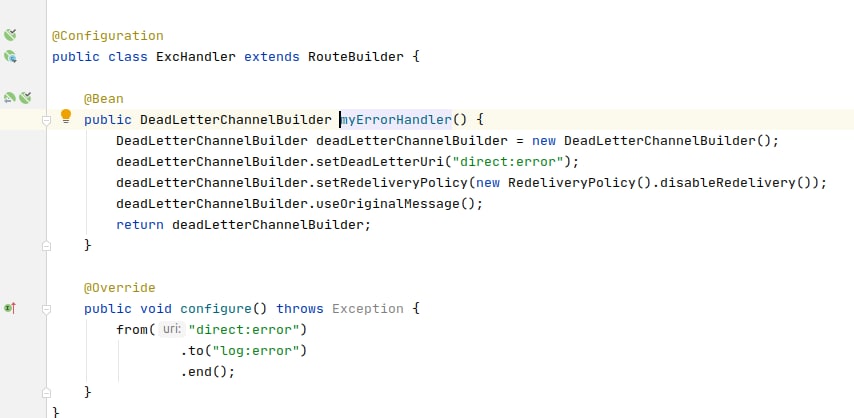
Task: Click the ExcHandler class name
Action: click(x=196, y=57)
